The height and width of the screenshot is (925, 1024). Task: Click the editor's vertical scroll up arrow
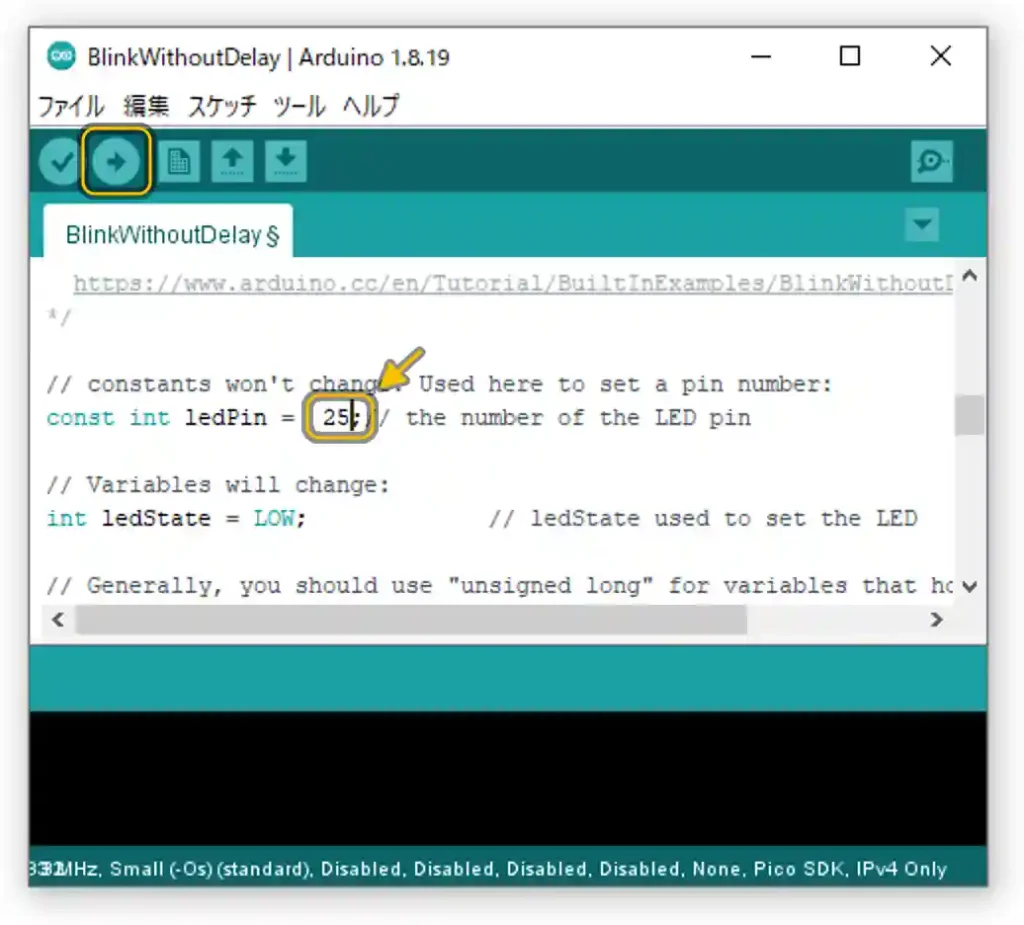tap(970, 276)
